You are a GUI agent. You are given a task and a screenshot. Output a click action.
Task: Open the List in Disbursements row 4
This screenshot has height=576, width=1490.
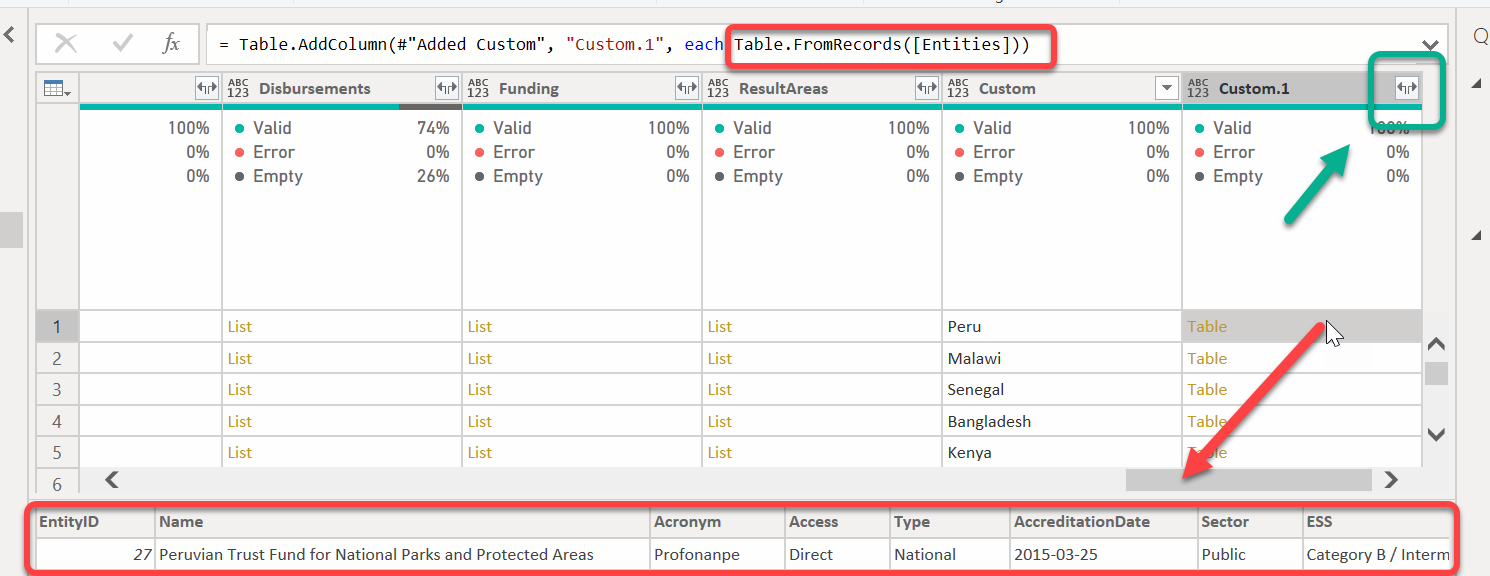(240, 421)
